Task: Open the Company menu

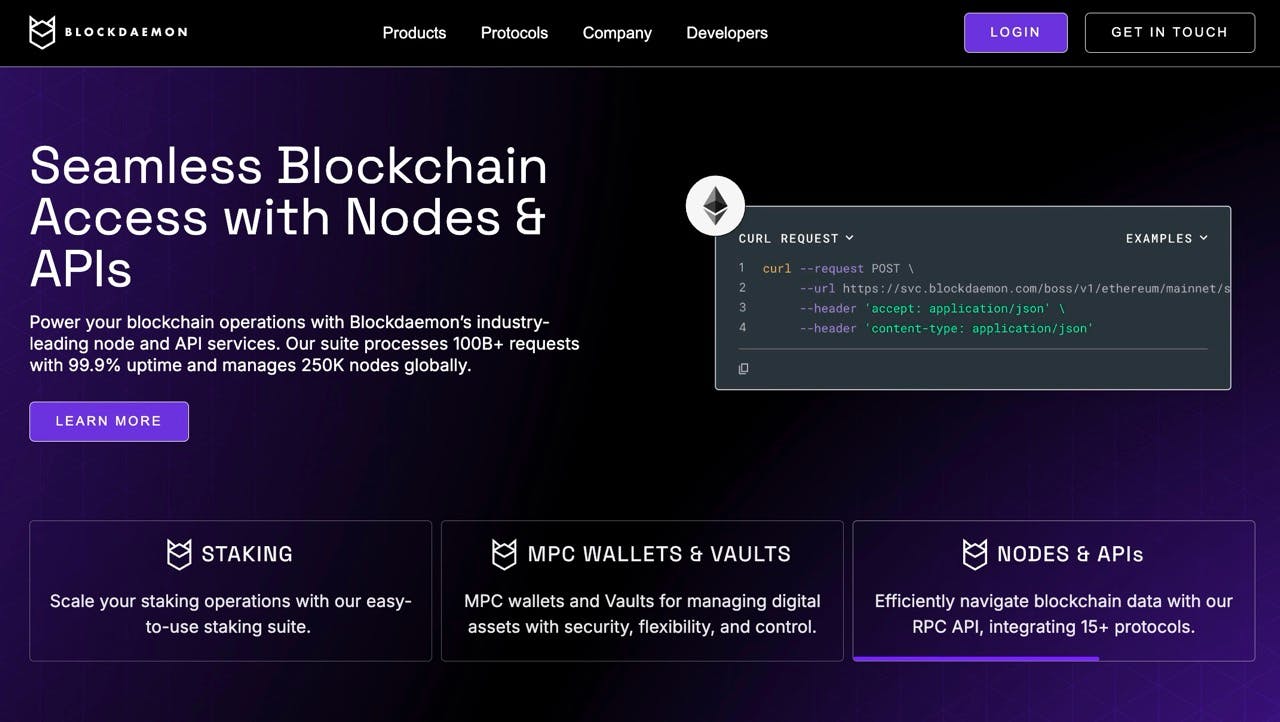Action: click(616, 32)
